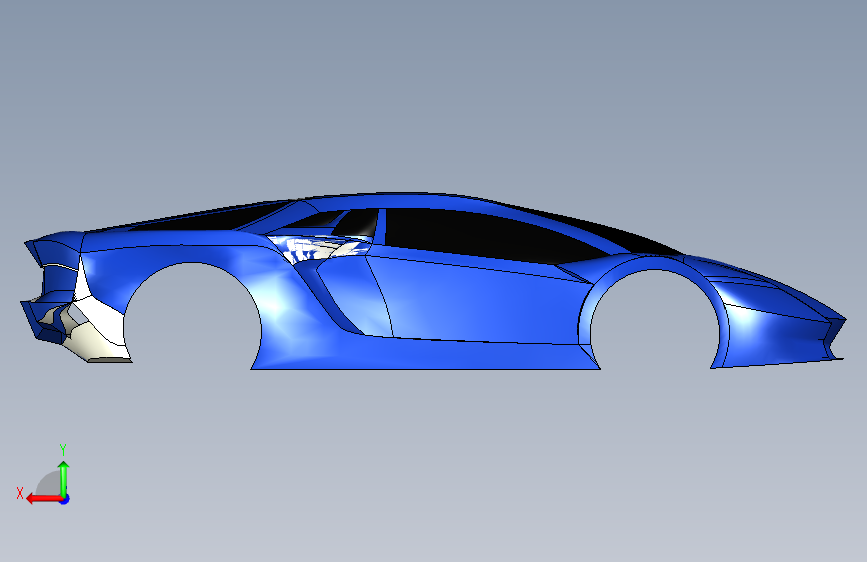Click the green Y axis arrow on the triad

[64, 479]
